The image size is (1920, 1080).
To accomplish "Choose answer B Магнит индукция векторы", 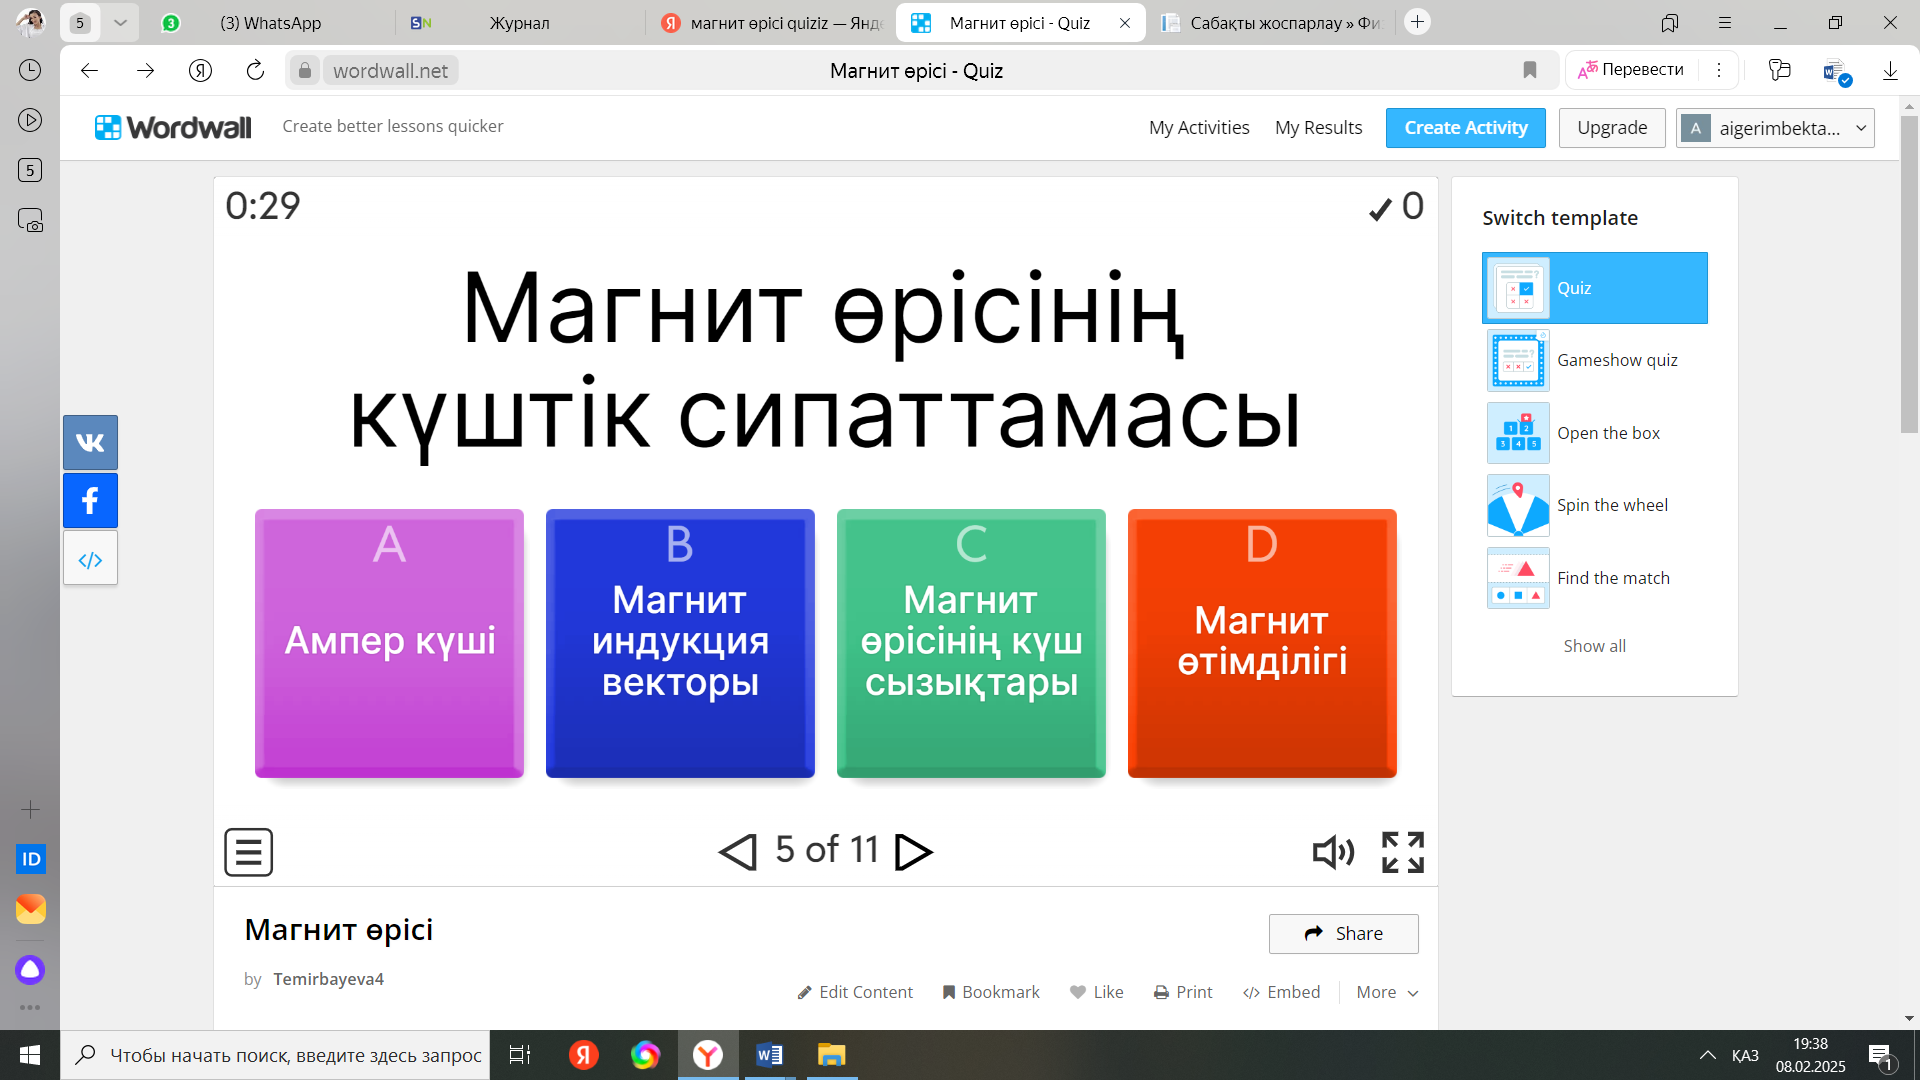I will point(680,643).
